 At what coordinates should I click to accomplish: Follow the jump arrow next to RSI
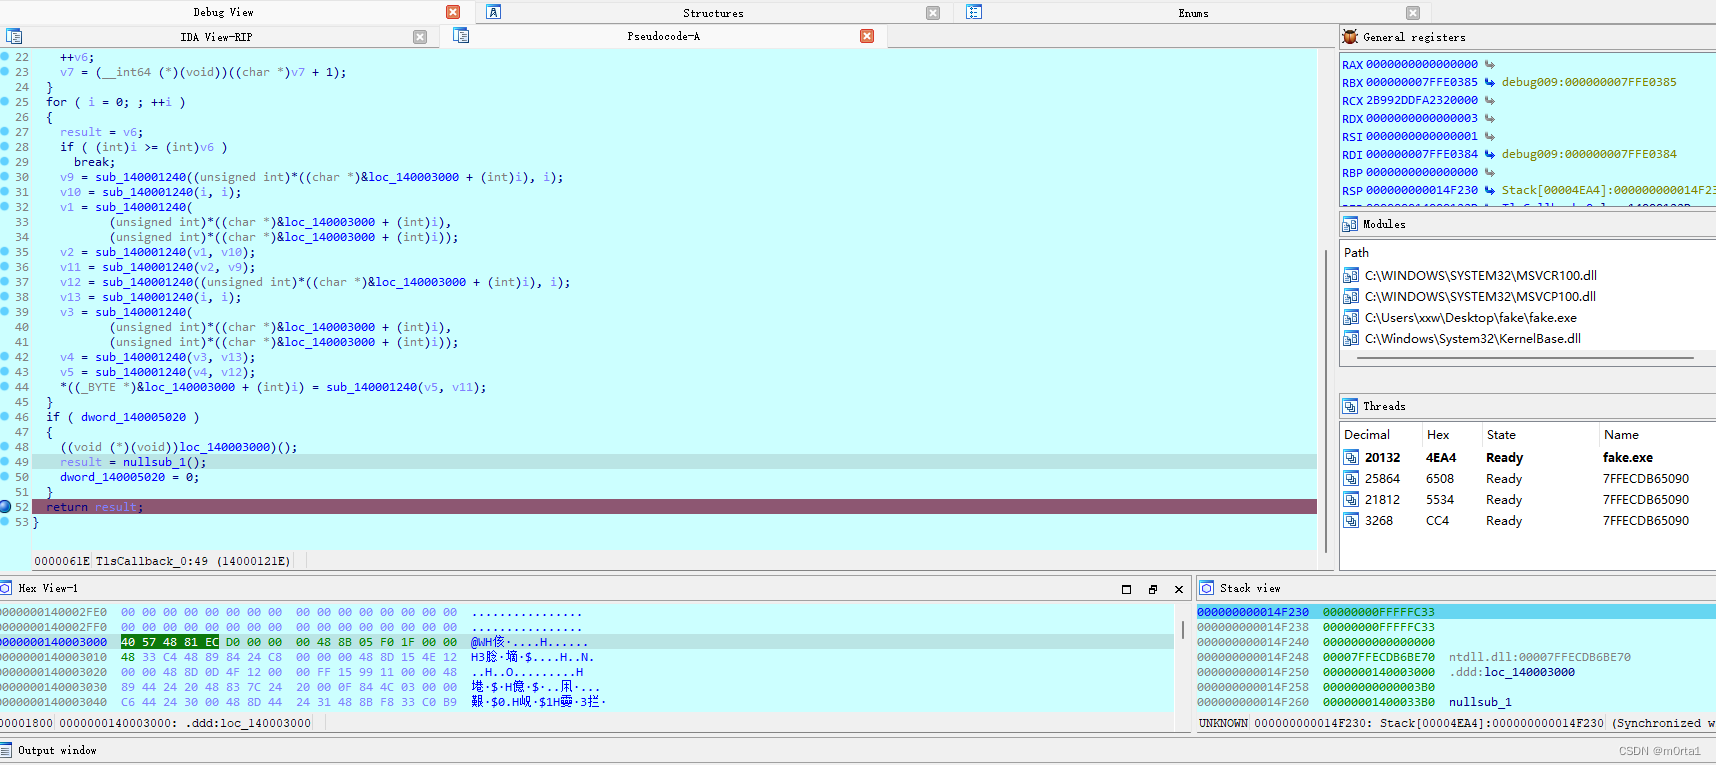point(1489,136)
